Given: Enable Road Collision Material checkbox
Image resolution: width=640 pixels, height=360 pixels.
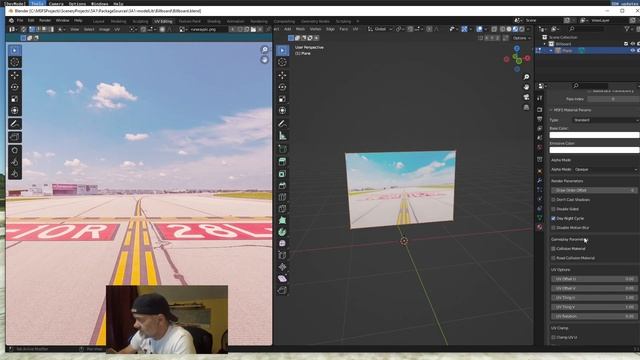Looking at the screenshot, I should 553,258.
